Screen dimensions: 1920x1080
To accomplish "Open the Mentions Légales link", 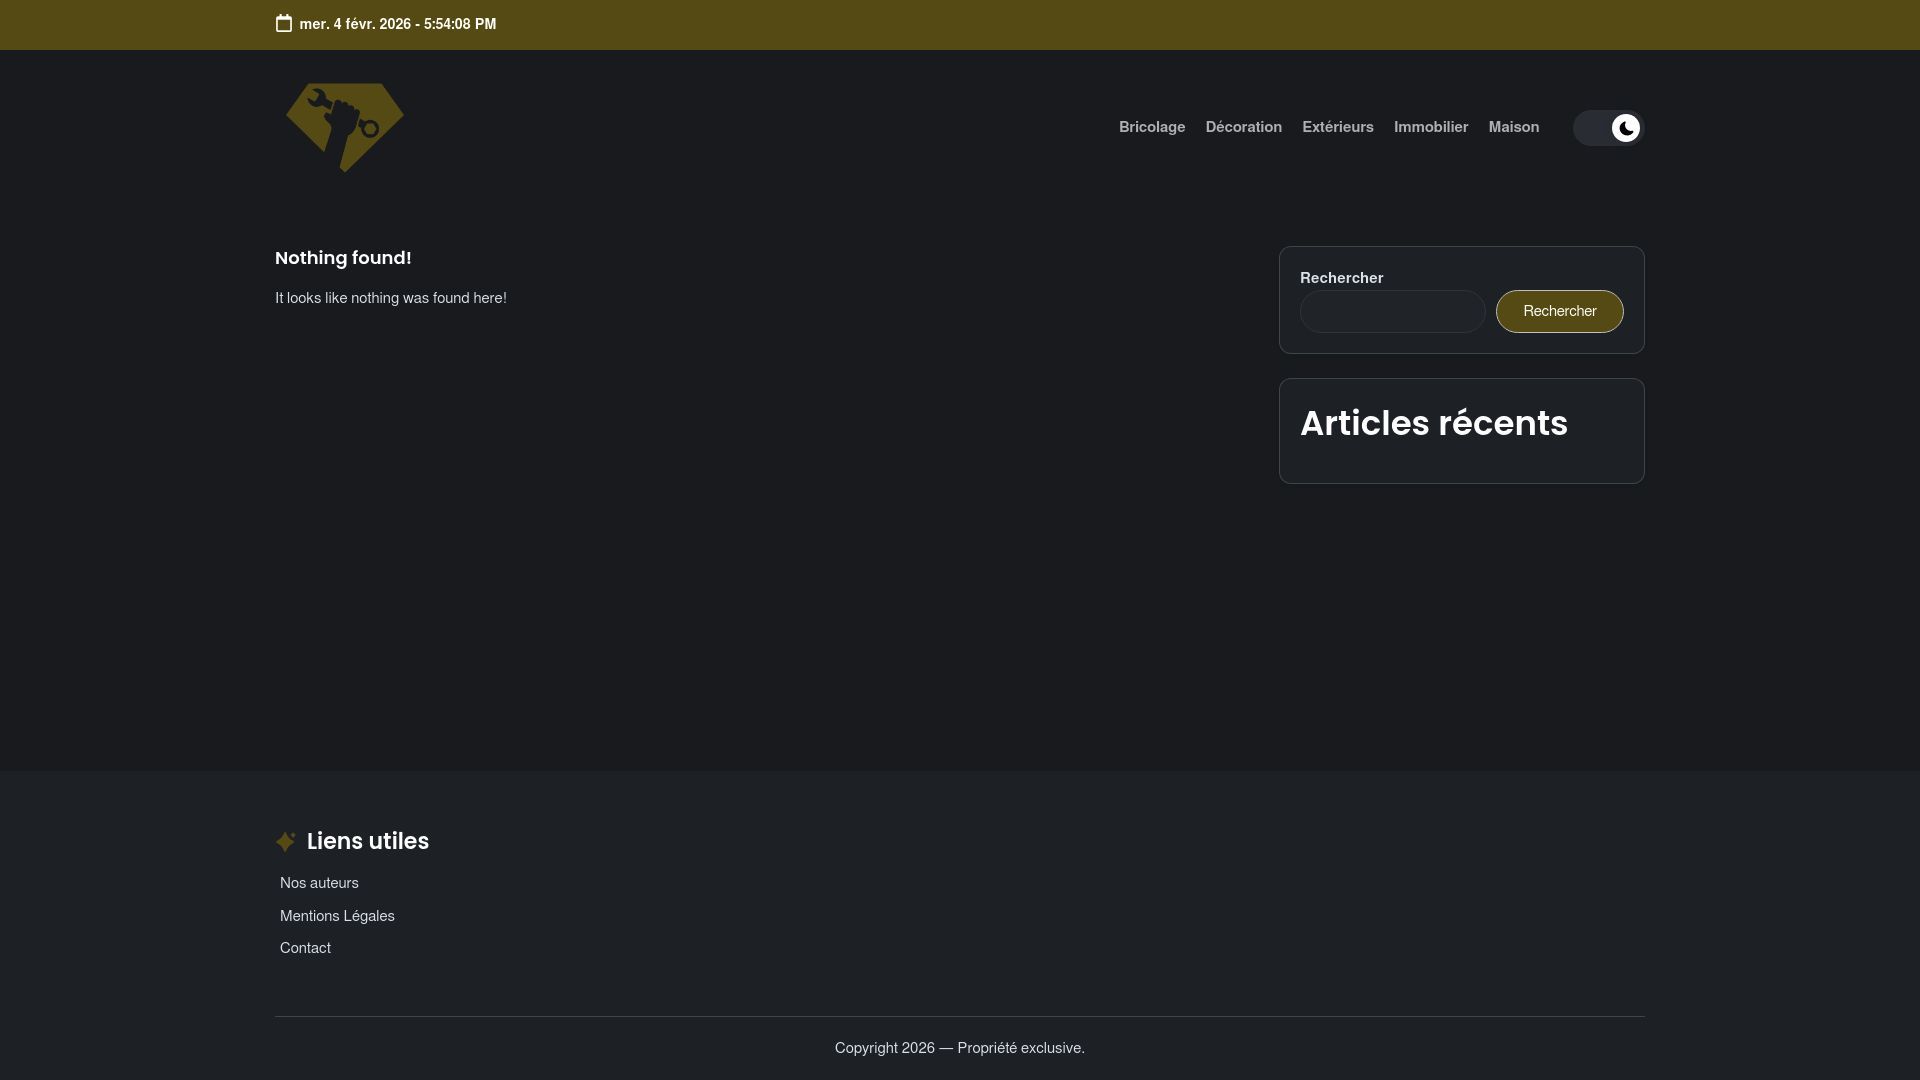I will coord(337,916).
